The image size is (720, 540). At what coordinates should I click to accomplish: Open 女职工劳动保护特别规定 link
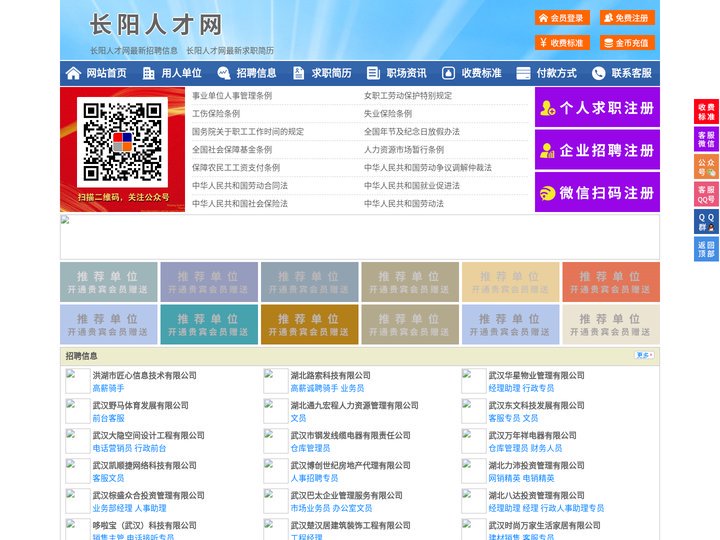pyautogui.click(x=408, y=96)
